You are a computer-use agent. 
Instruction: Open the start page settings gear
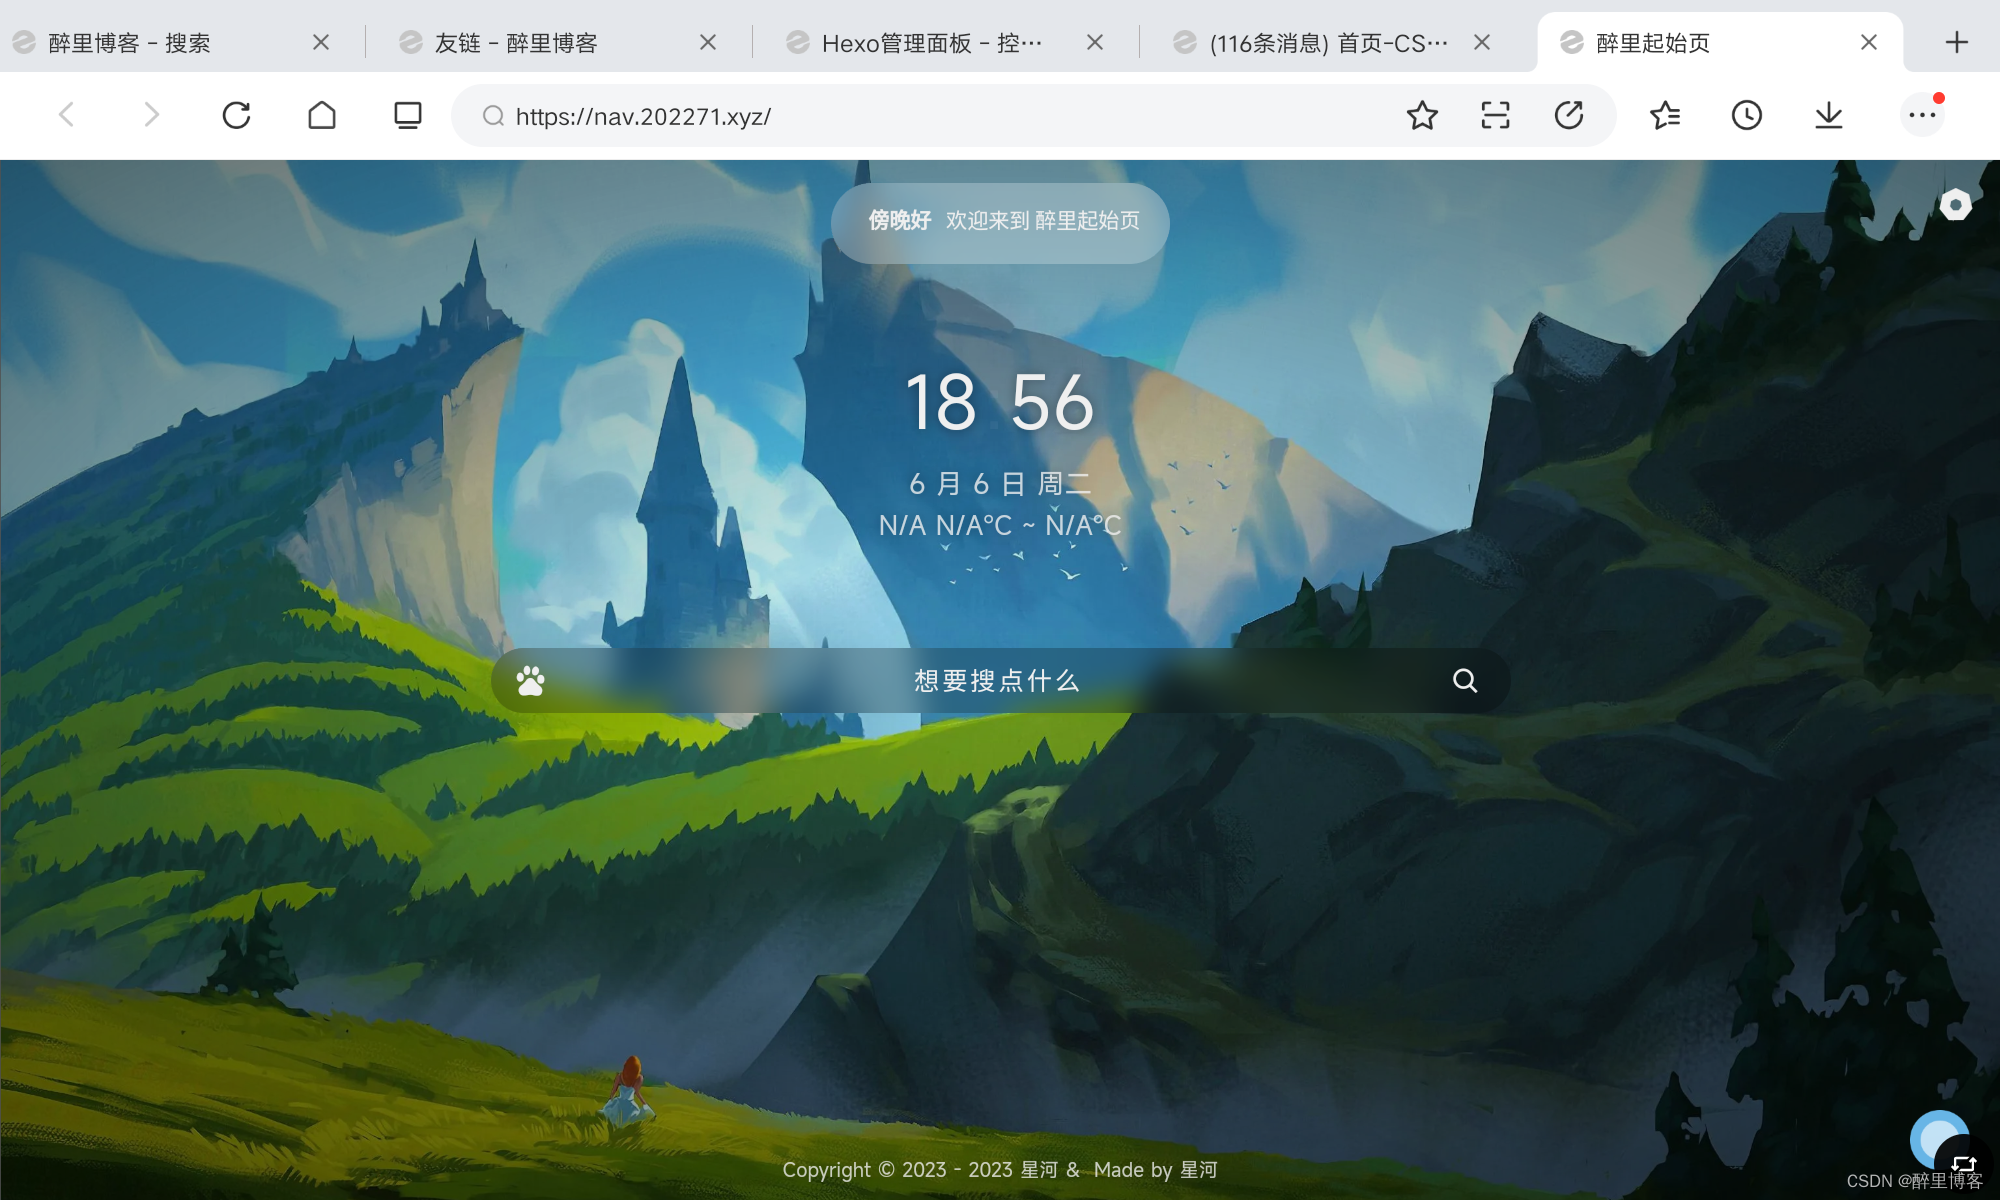coord(1955,205)
